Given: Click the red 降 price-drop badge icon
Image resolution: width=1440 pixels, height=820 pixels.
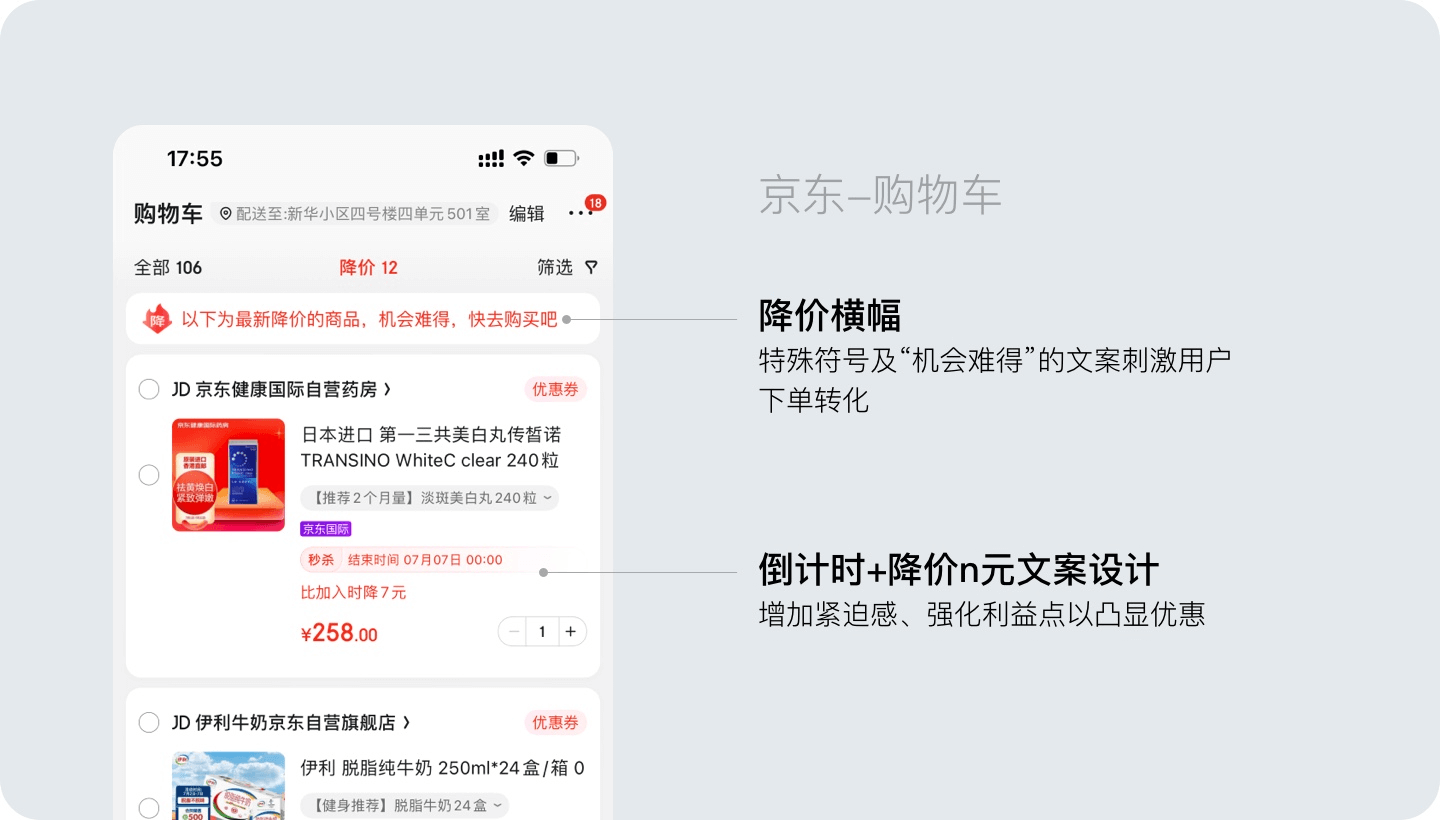Looking at the screenshot, I should pos(157,319).
